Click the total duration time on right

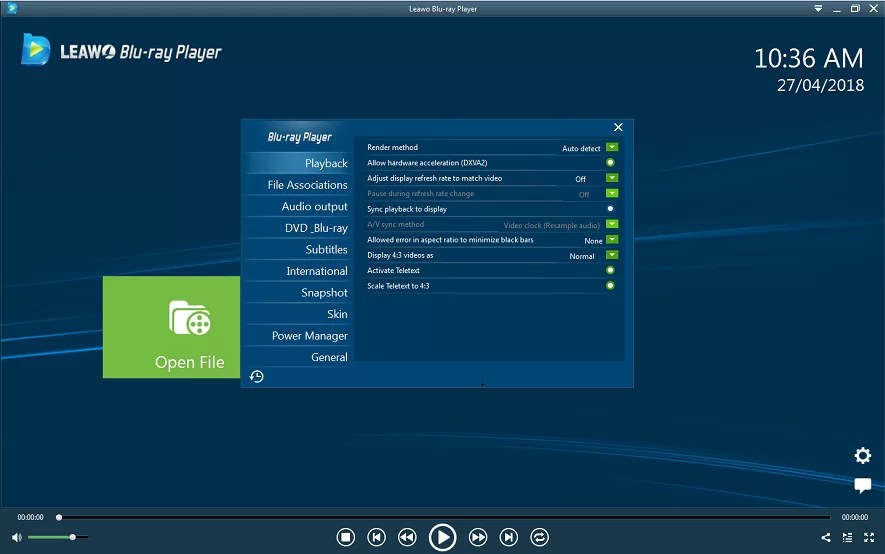pyautogui.click(x=855, y=517)
